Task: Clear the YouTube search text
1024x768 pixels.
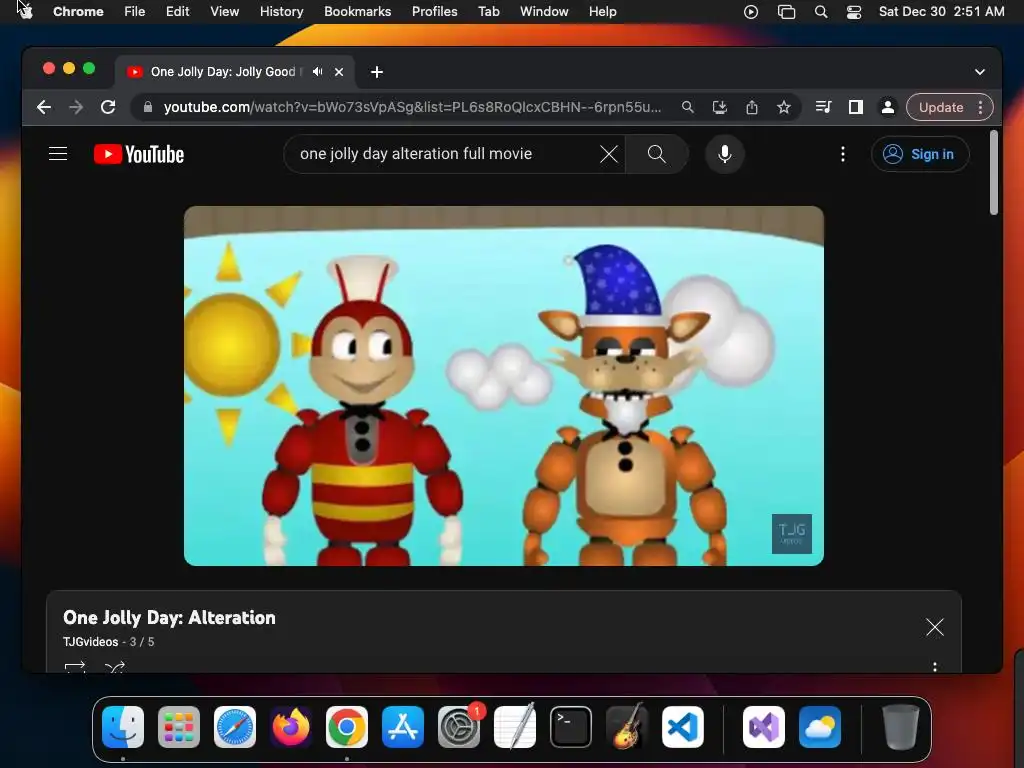Action: (x=609, y=154)
